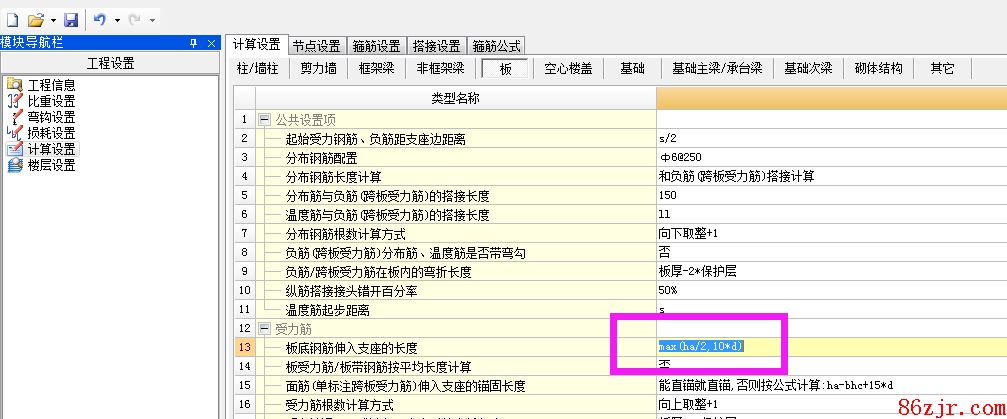
Task: Switch to the 箍筋设置 tab
Action: click(376, 46)
